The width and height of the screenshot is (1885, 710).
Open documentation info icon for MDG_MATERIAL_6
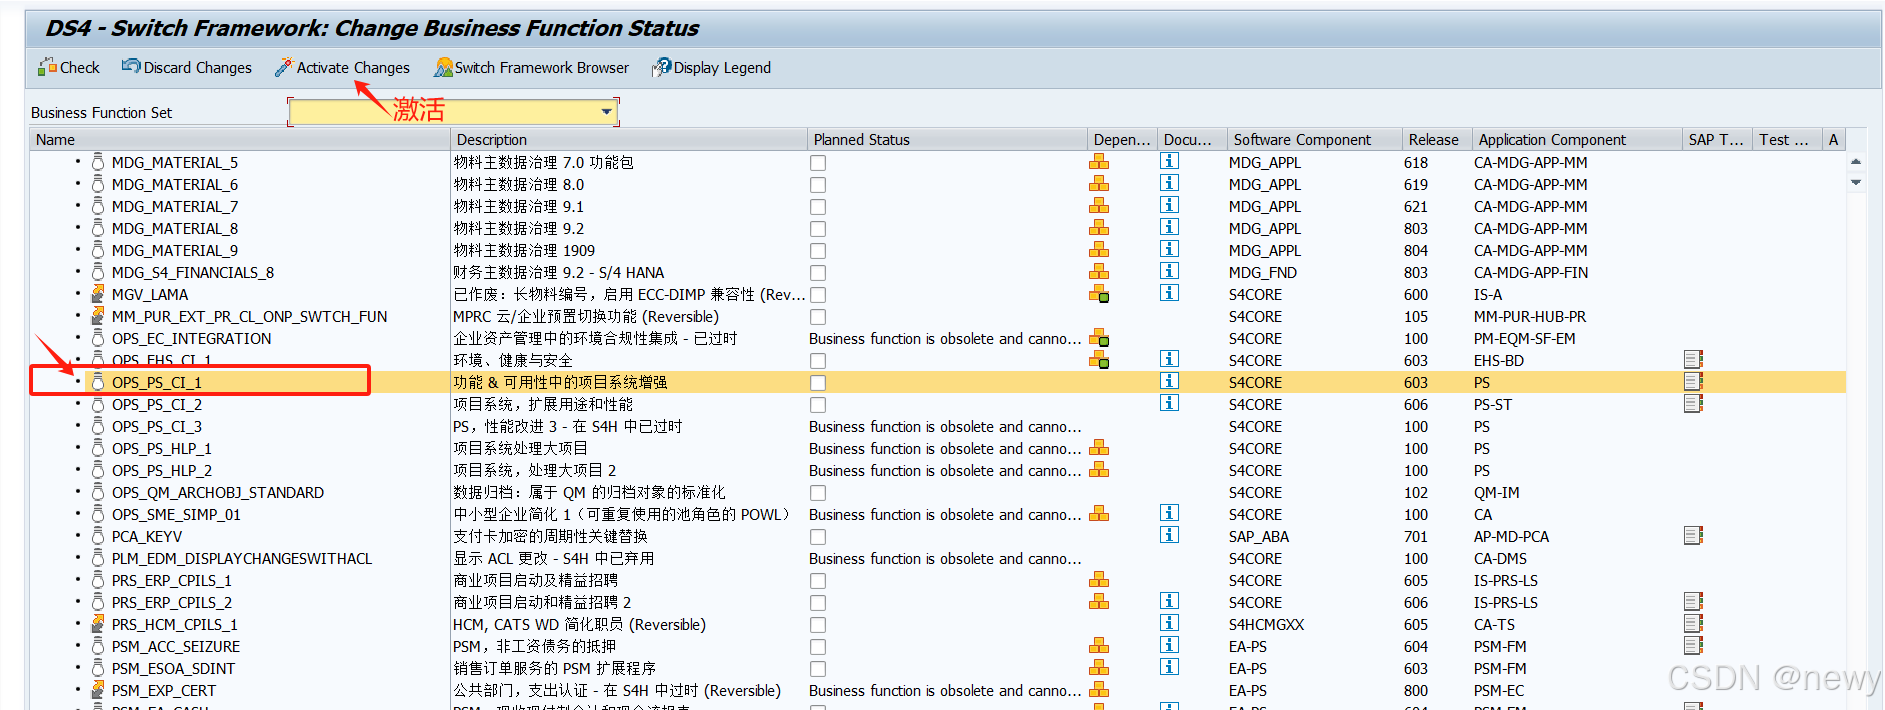[x=1169, y=183]
